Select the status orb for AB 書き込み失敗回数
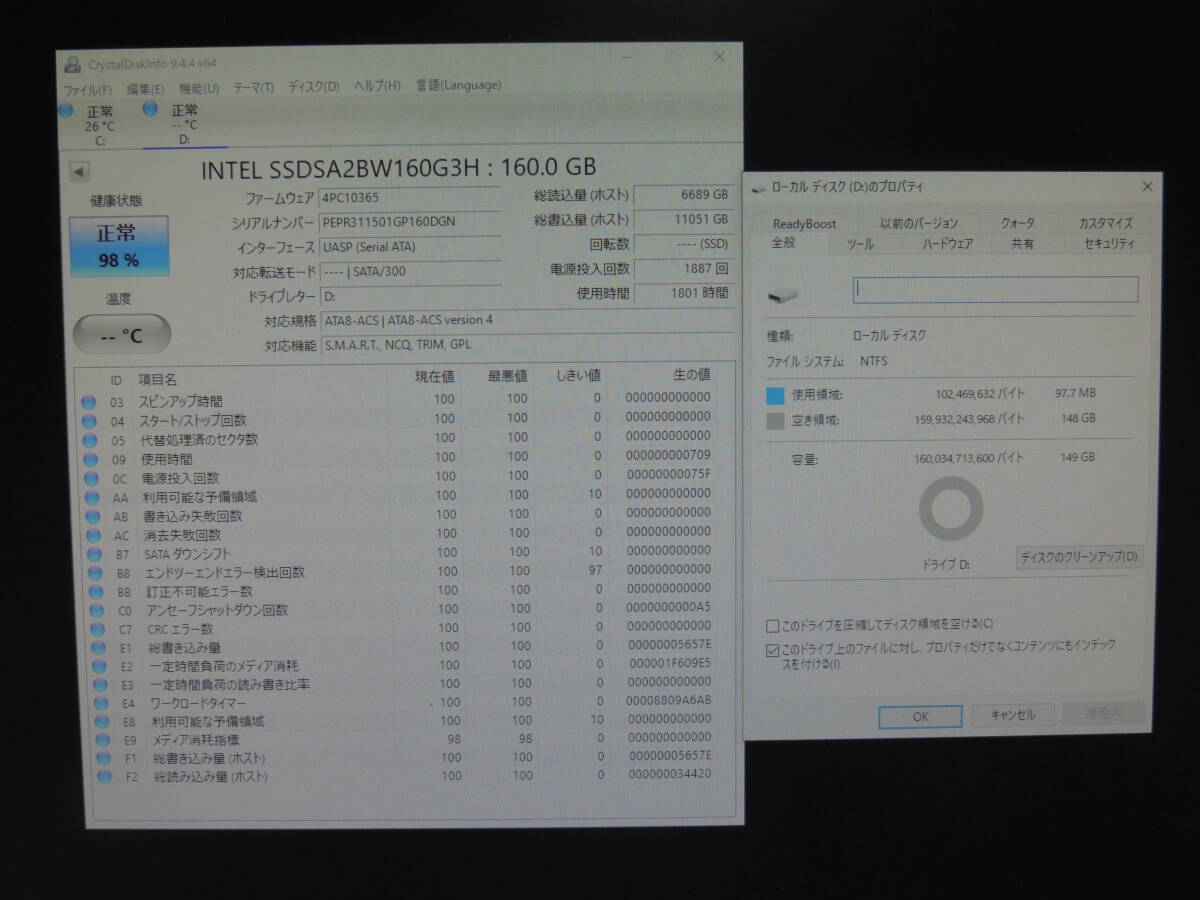Viewport: 1200px width, 900px height. [x=91, y=516]
